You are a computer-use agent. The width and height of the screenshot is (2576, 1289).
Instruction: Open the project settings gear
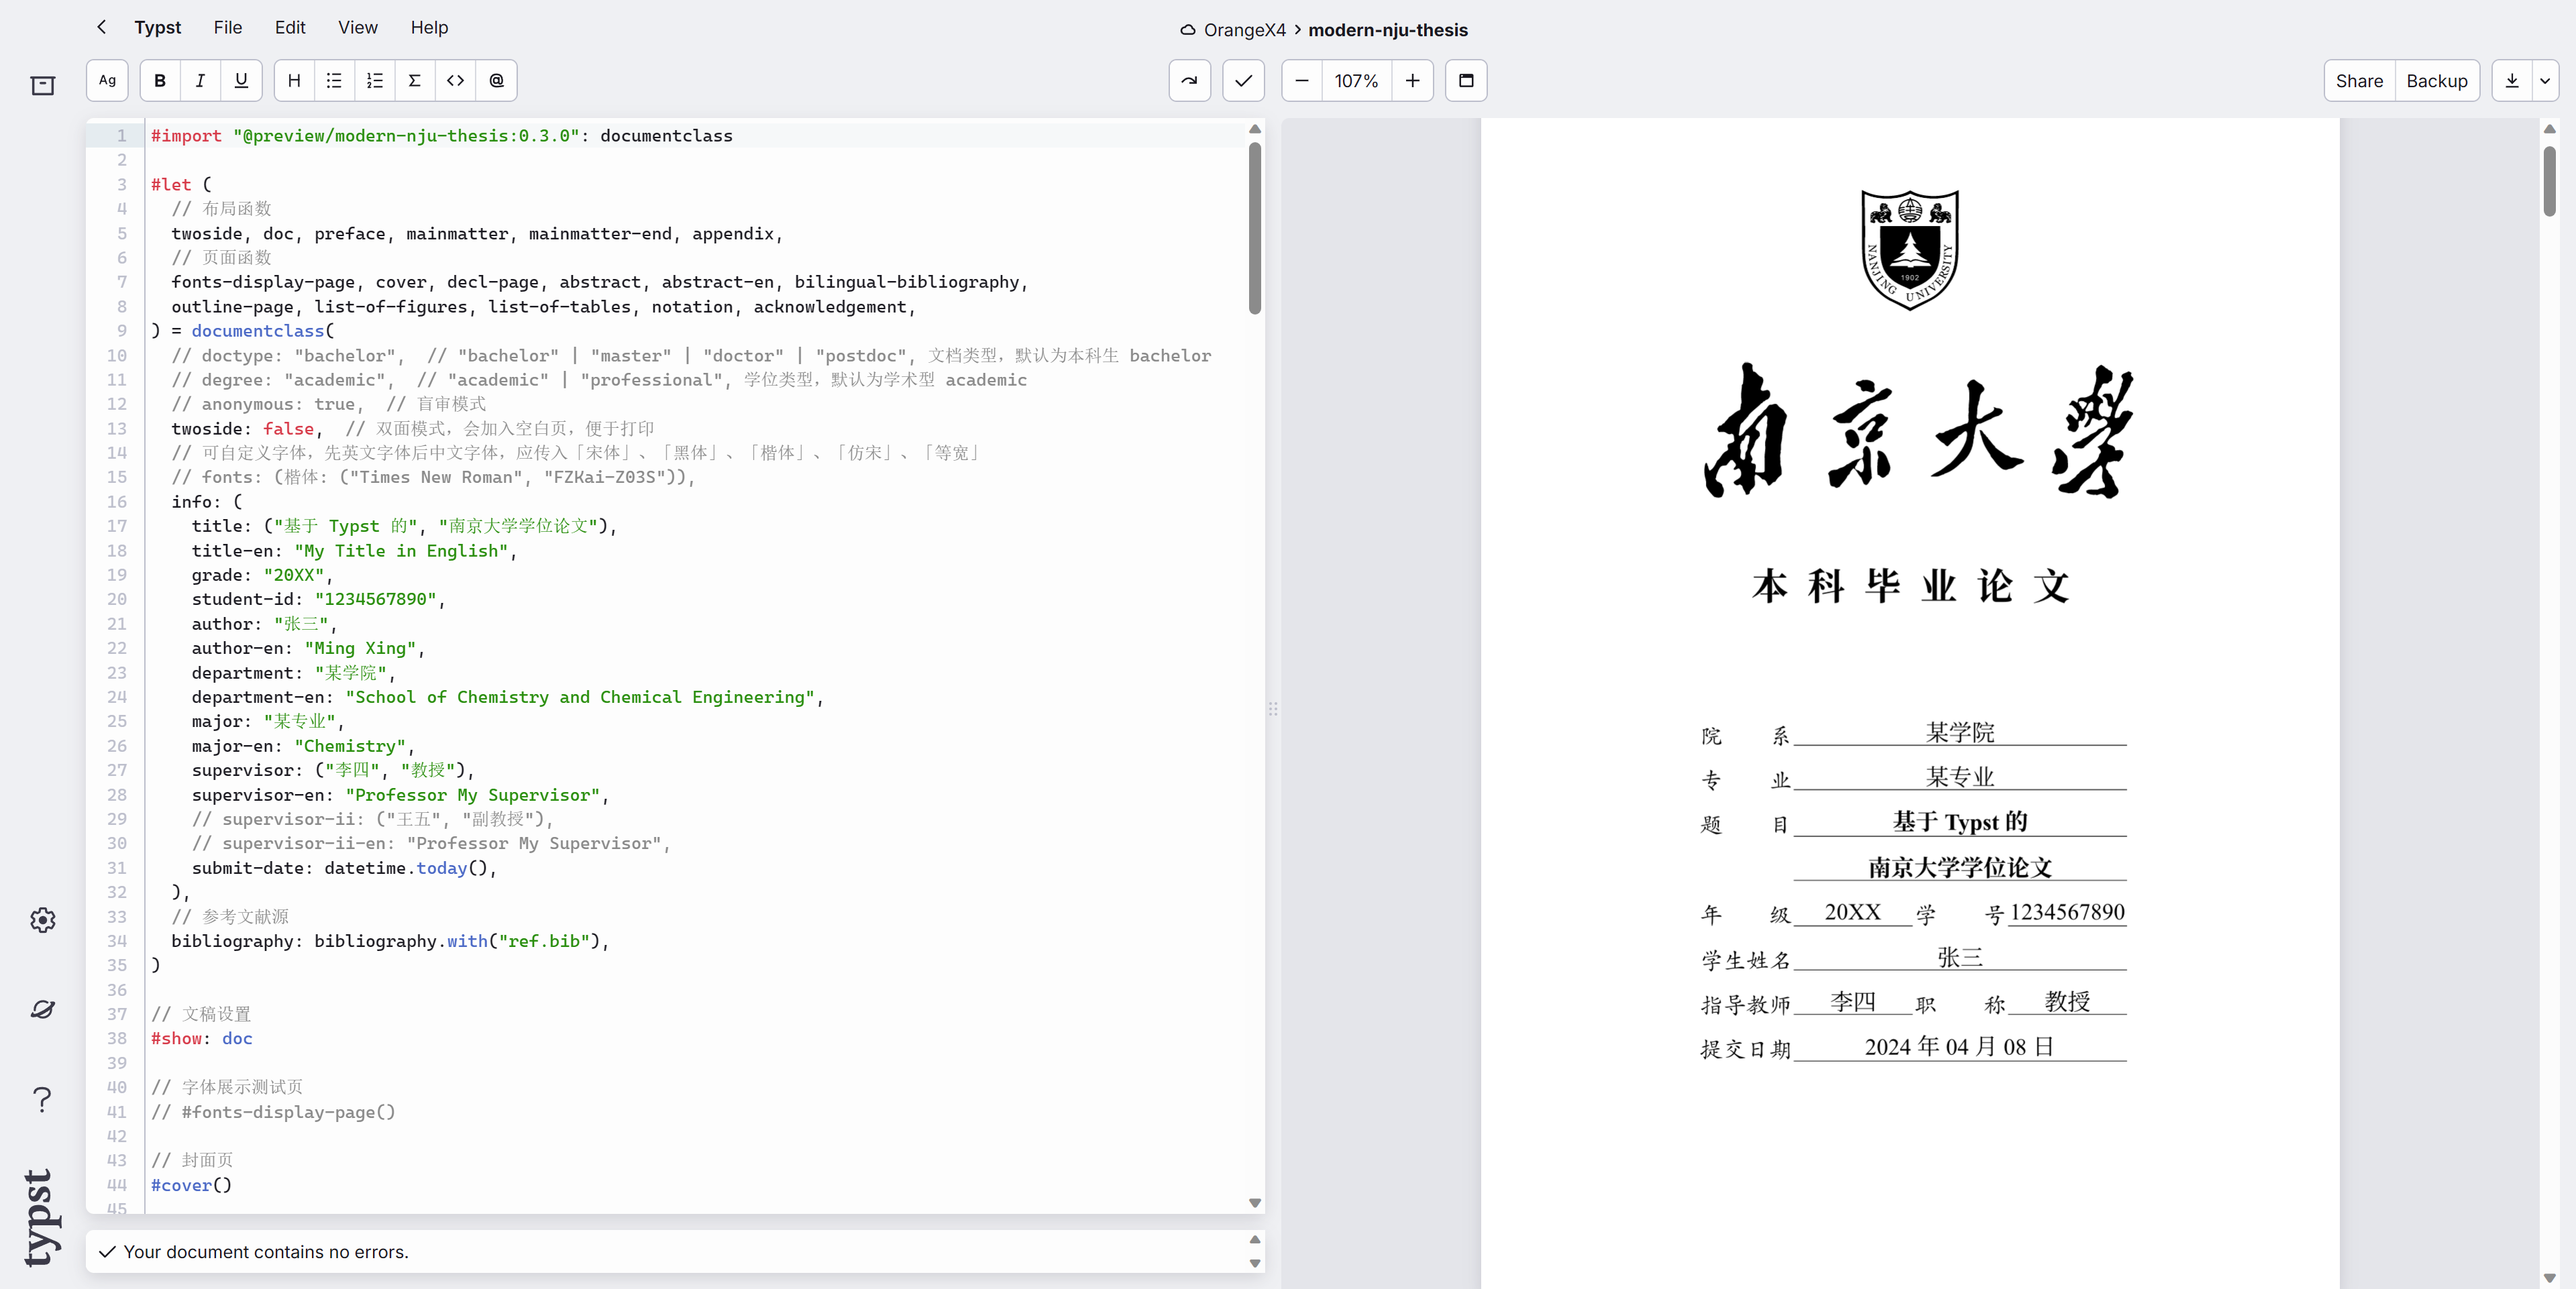[x=42, y=920]
